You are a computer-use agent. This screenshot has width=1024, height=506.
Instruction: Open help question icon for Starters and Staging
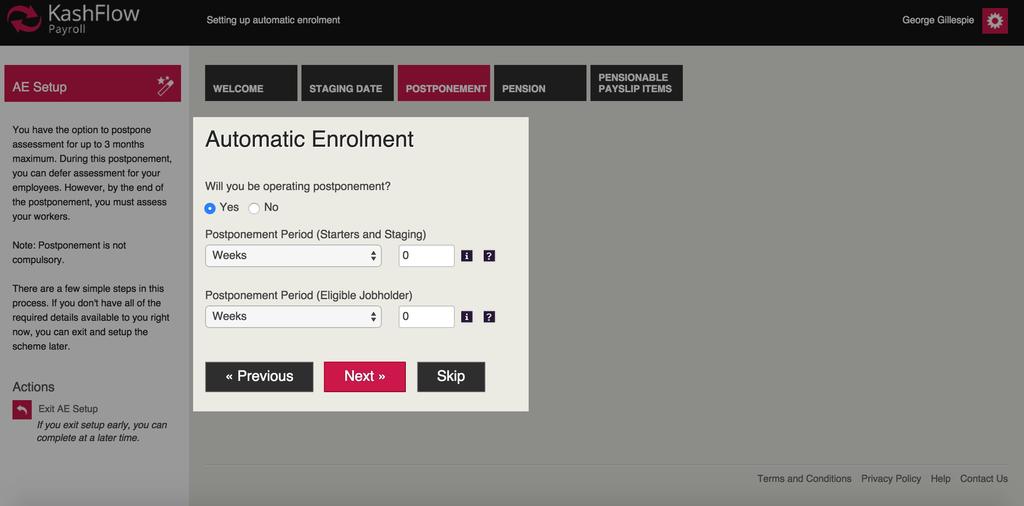(489, 256)
